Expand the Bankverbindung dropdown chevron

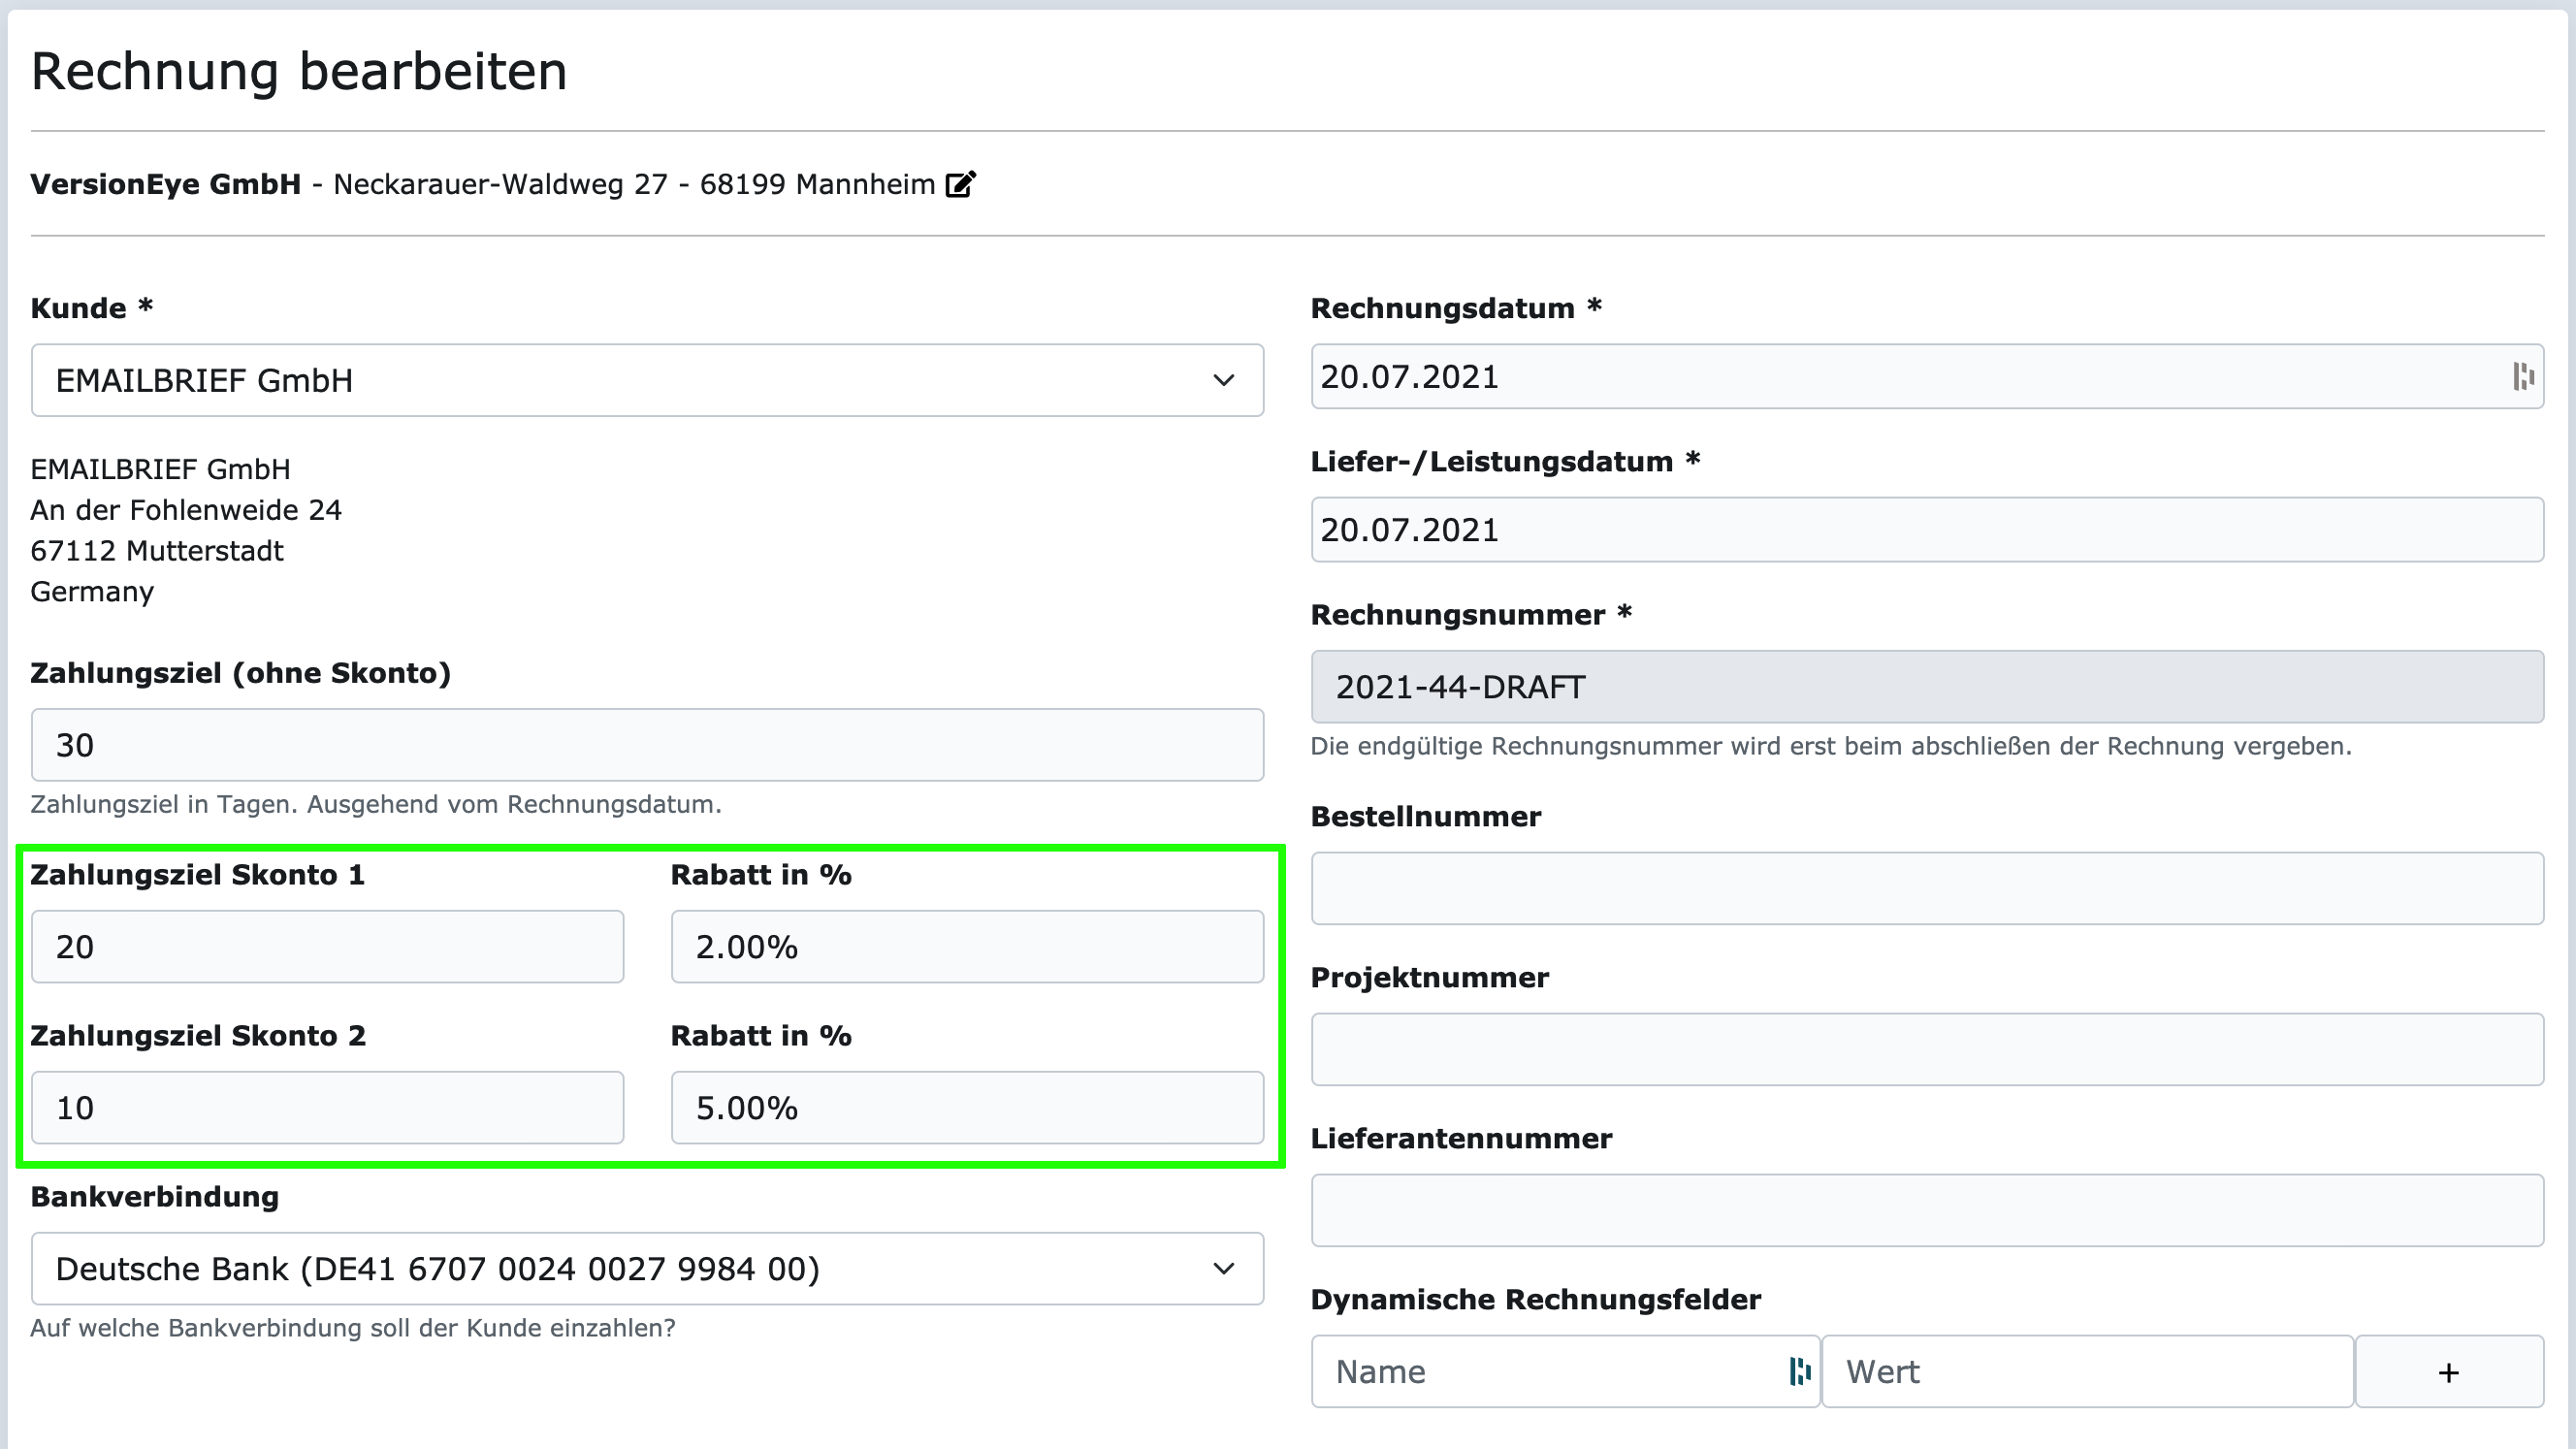click(x=1223, y=1268)
